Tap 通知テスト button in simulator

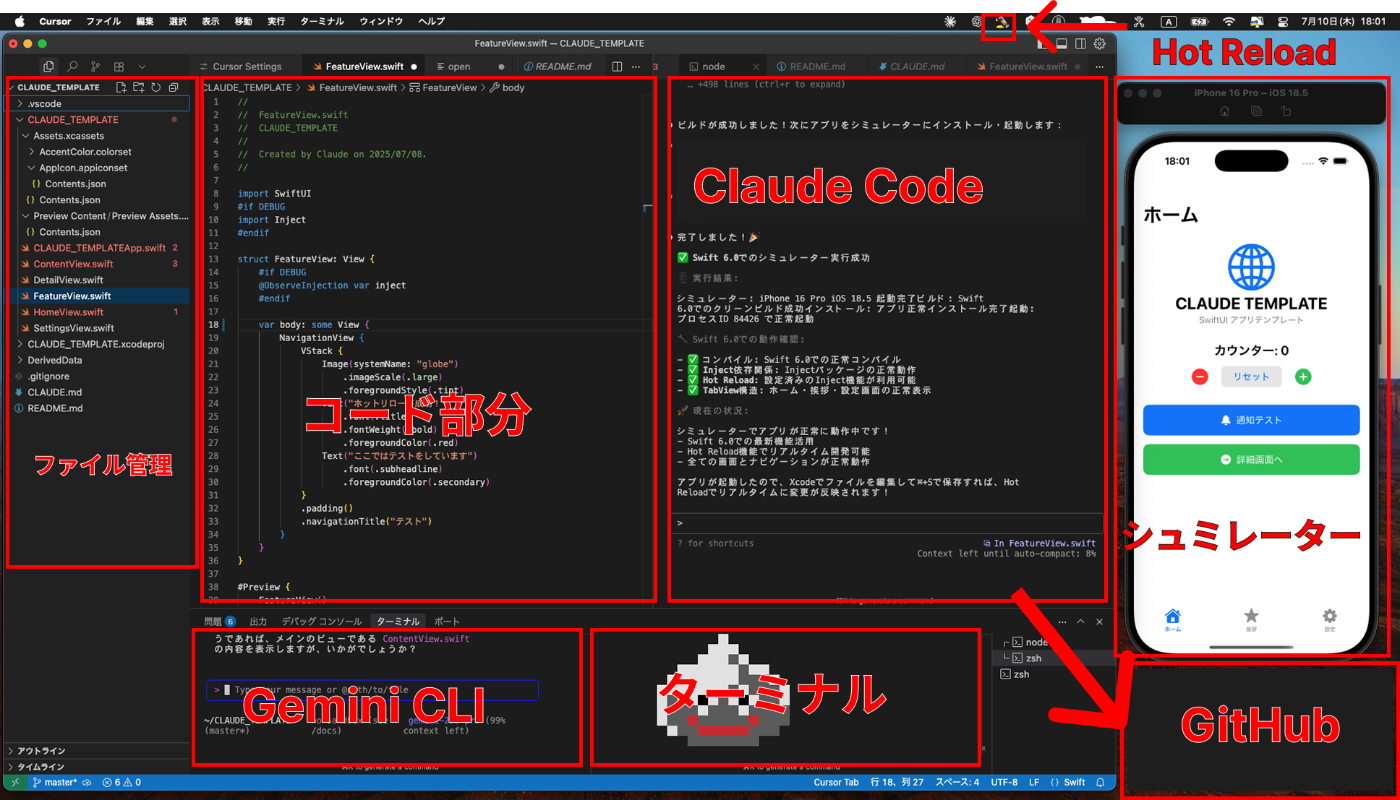1251,420
